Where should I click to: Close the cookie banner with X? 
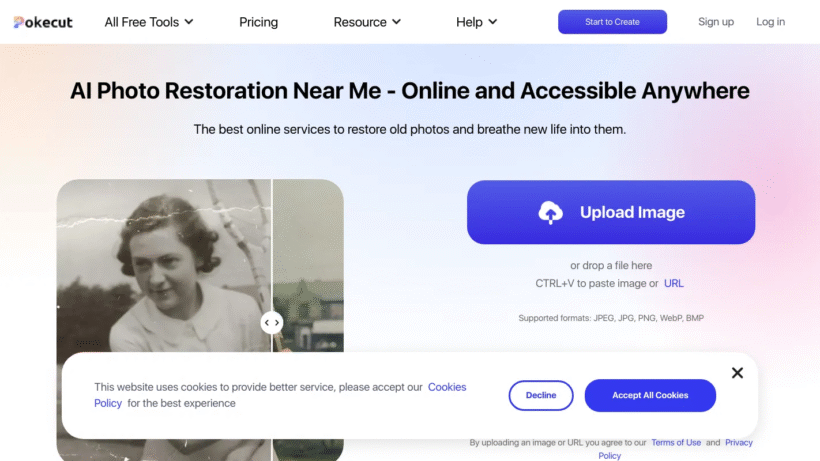[x=737, y=373]
